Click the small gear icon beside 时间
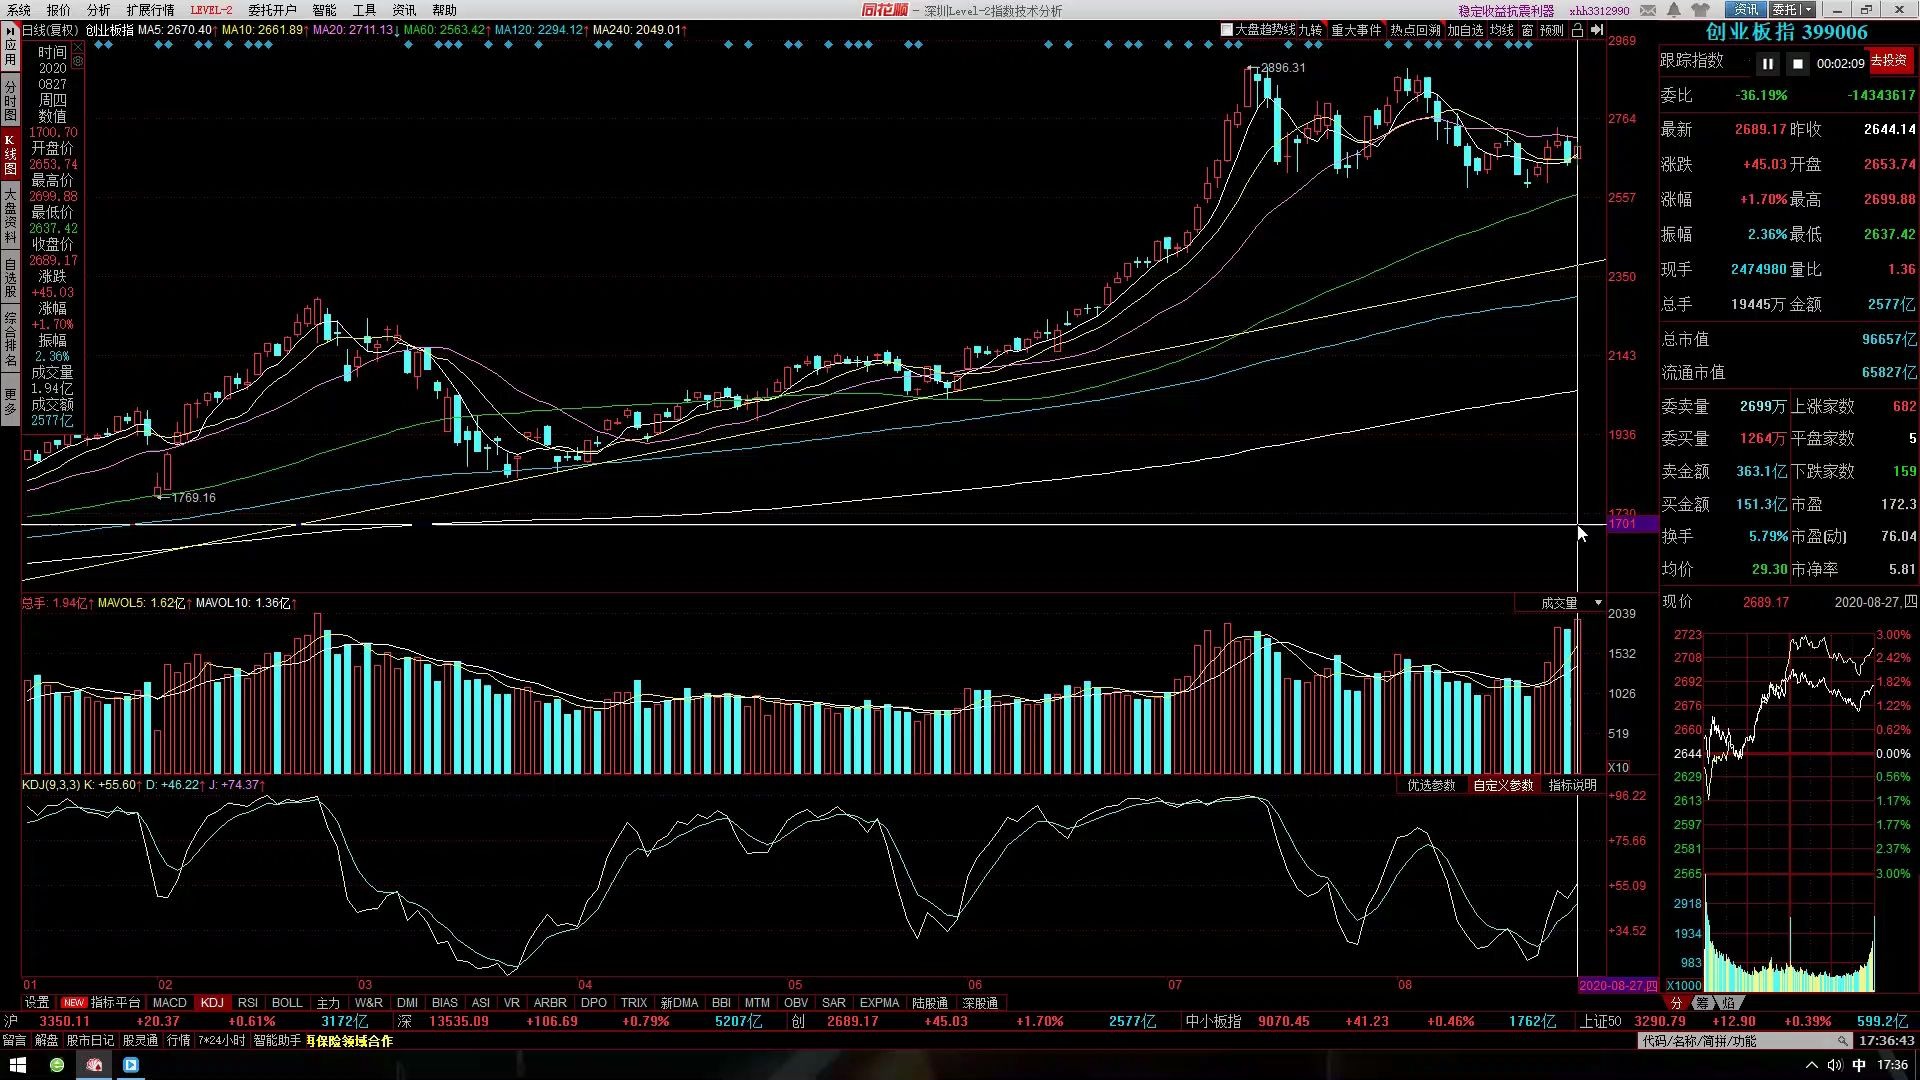Image resolution: width=1920 pixels, height=1080 pixels. (78, 61)
